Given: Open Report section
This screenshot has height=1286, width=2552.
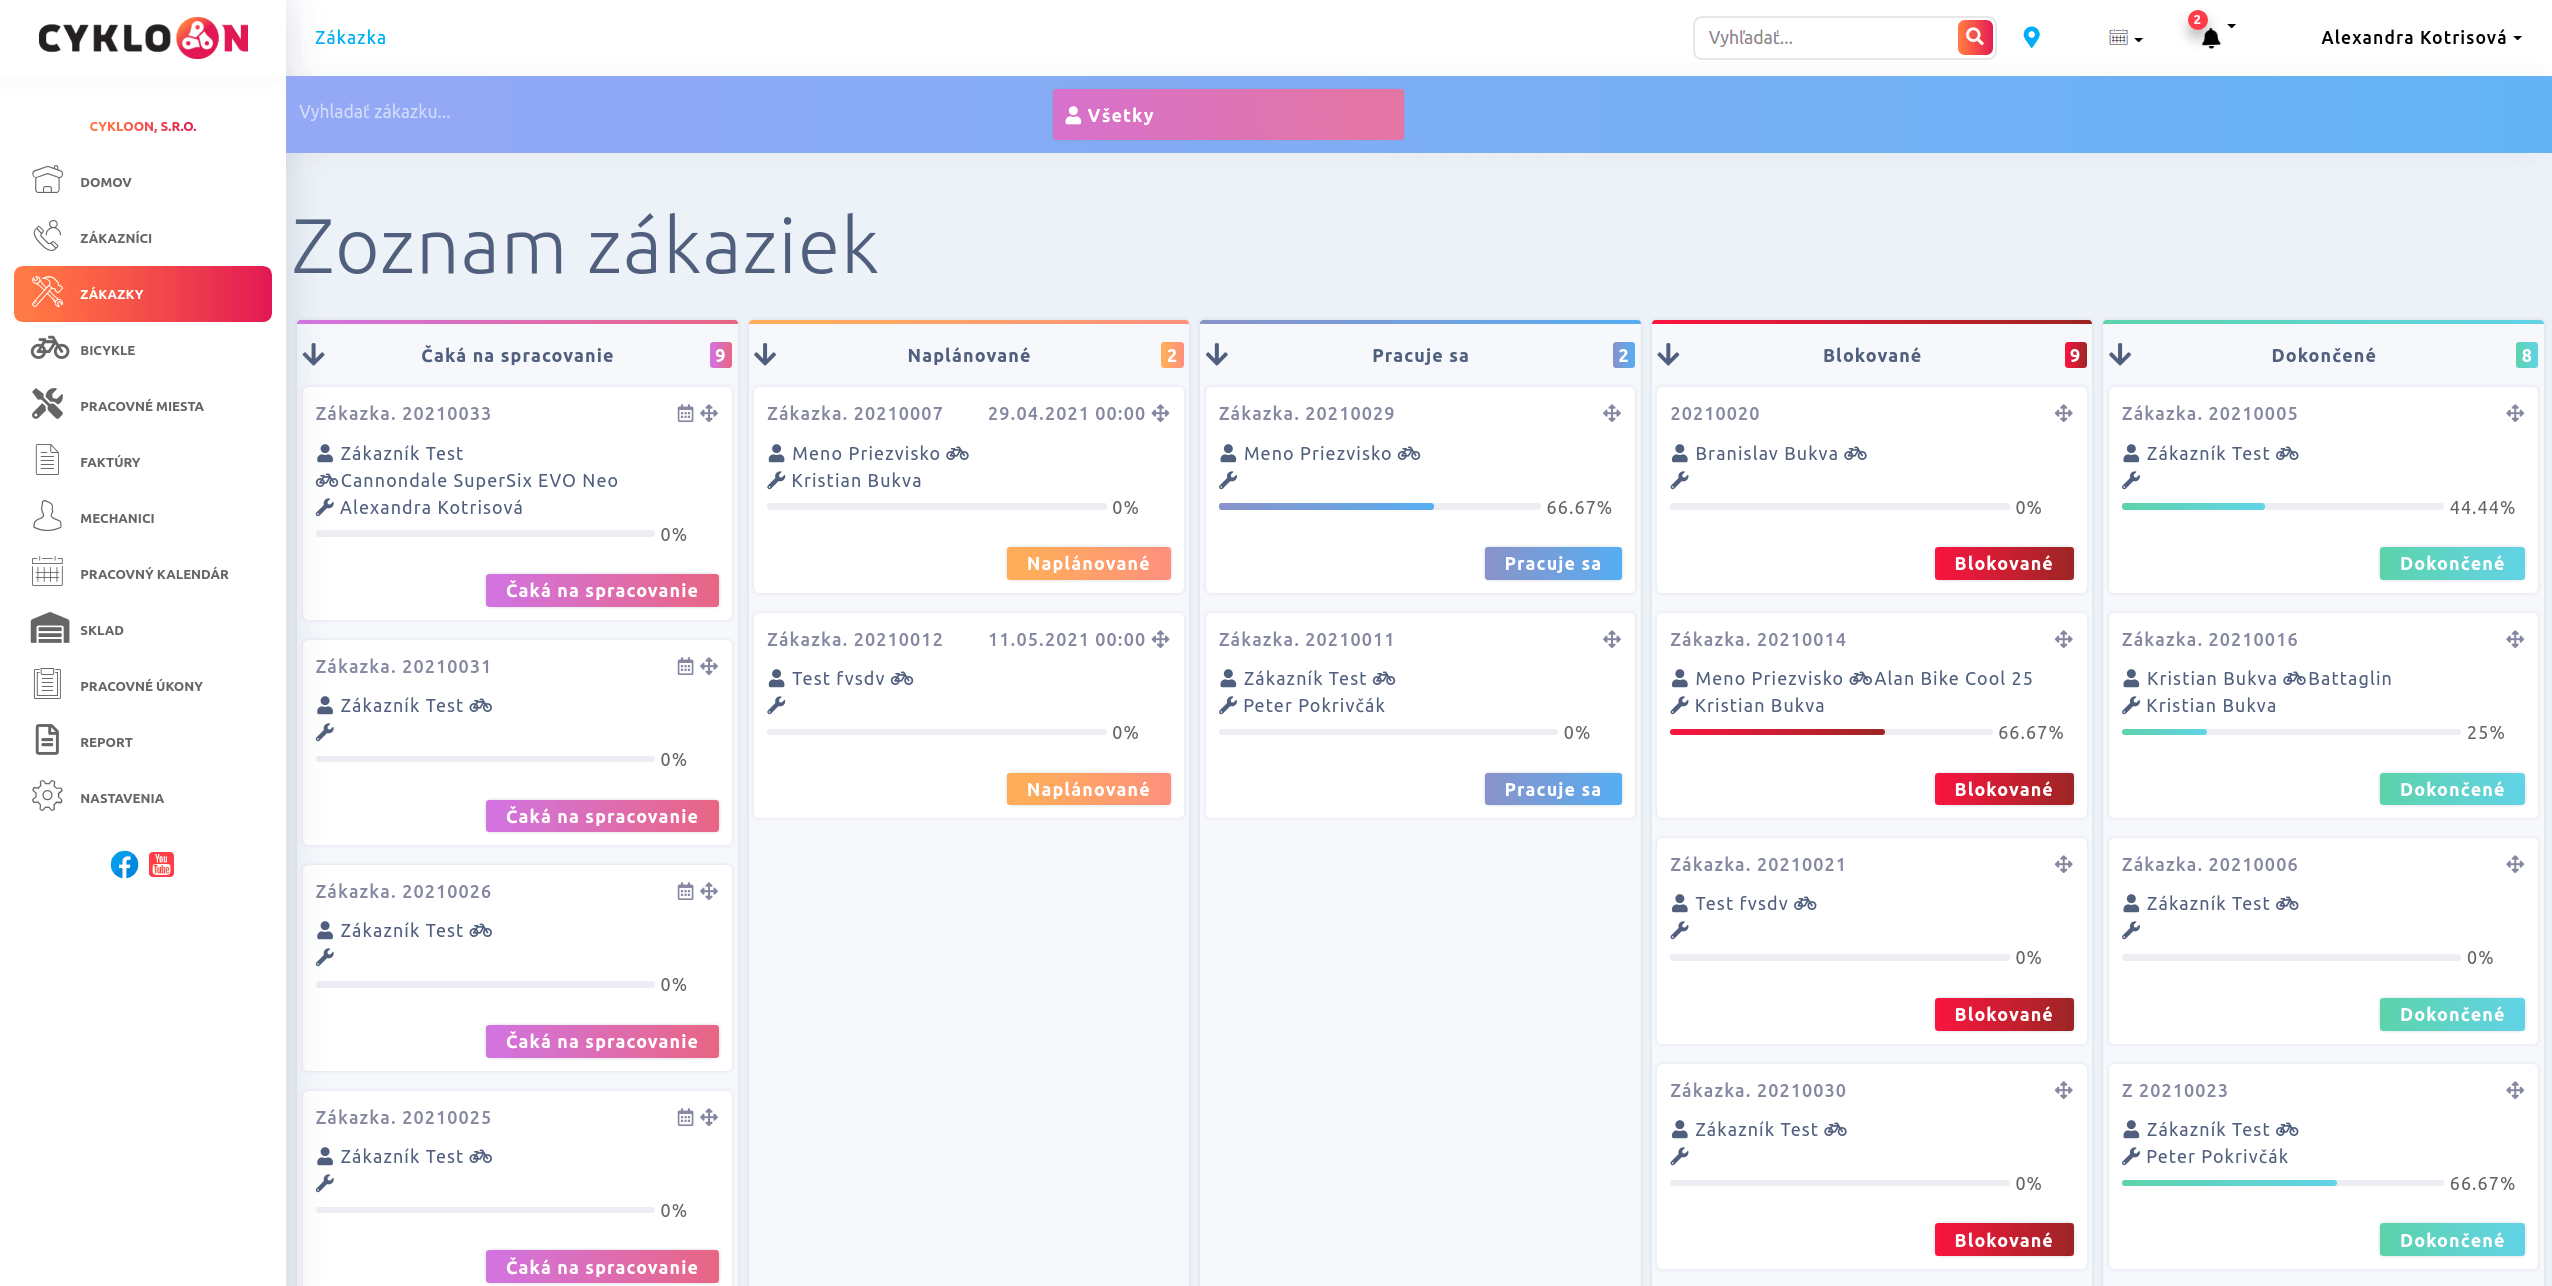Looking at the screenshot, I should [143, 742].
